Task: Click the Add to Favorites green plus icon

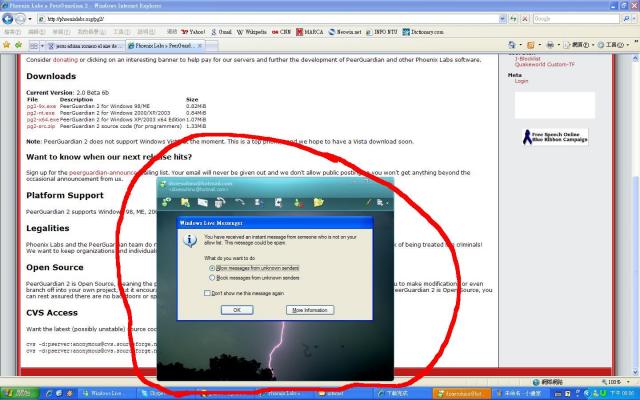Action: click(x=18, y=45)
